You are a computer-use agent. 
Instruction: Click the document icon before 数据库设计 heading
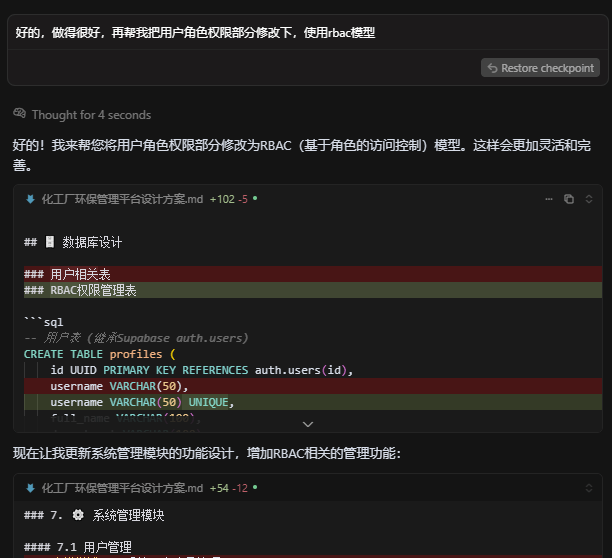50,242
